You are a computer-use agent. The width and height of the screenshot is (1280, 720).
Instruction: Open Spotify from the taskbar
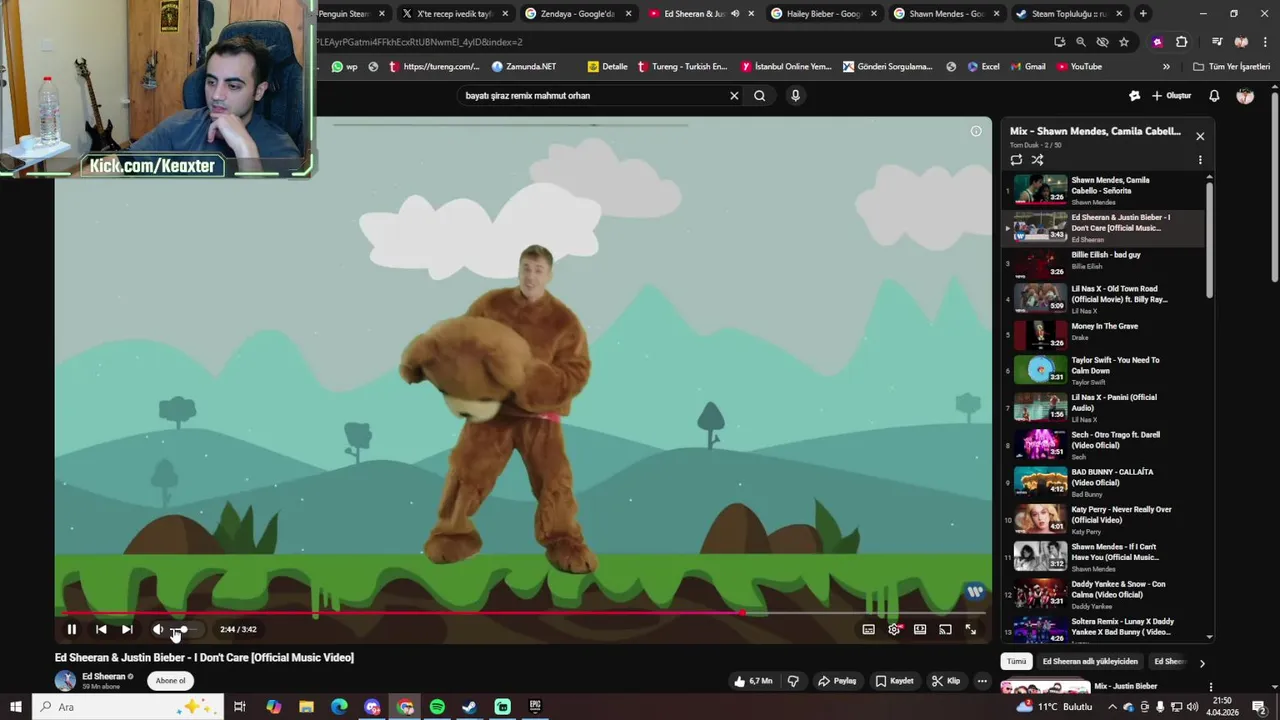pos(437,707)
